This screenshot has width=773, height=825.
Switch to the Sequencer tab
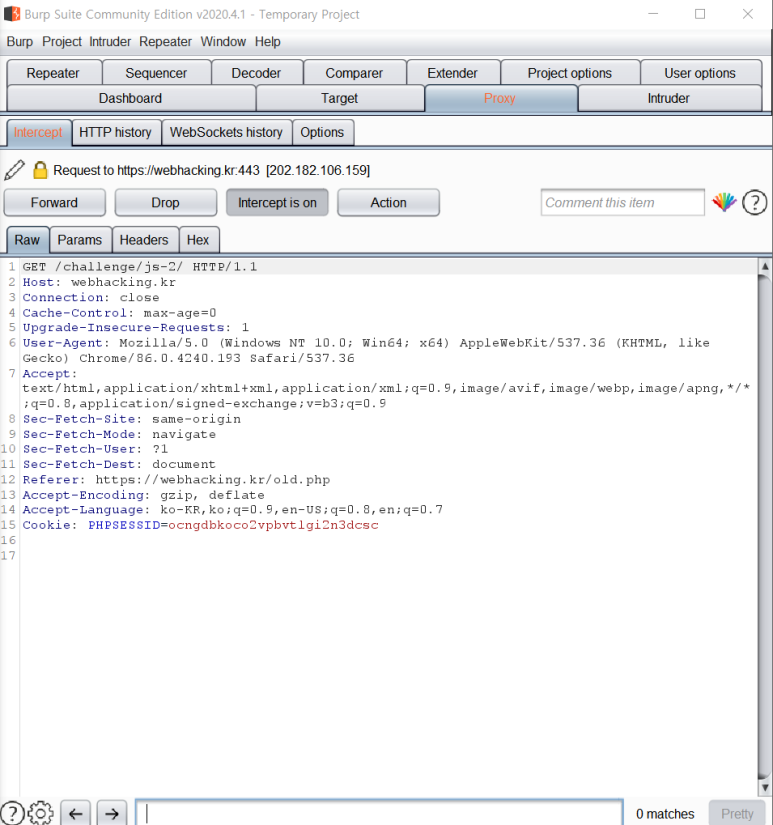tap(156, 73)
